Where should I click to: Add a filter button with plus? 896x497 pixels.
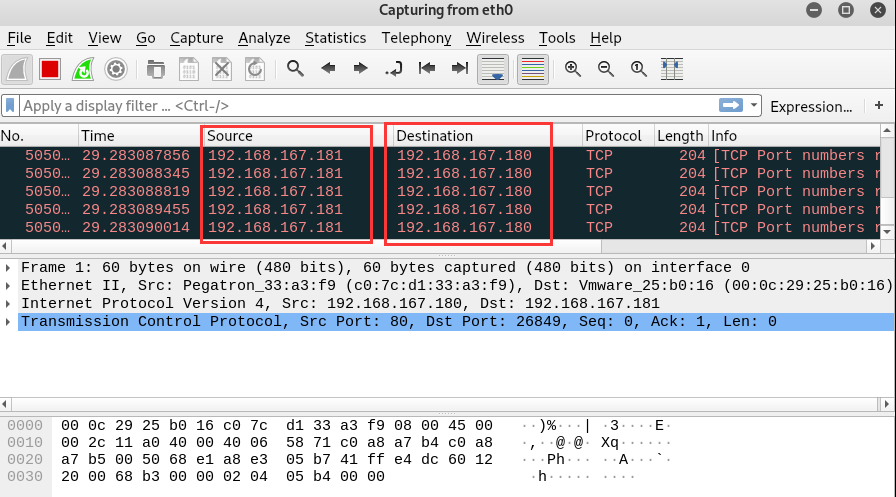point(879,105)
